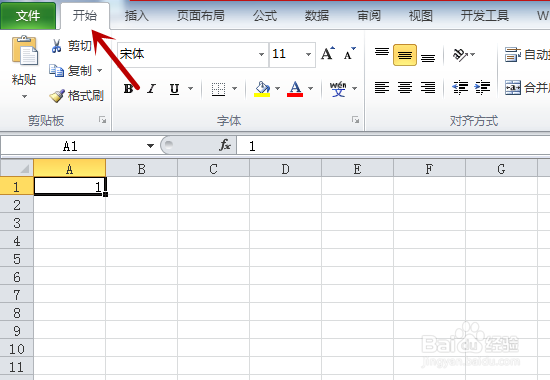Click the wén phonetic guide icon
550x380 pixels.
coord(338,88)
